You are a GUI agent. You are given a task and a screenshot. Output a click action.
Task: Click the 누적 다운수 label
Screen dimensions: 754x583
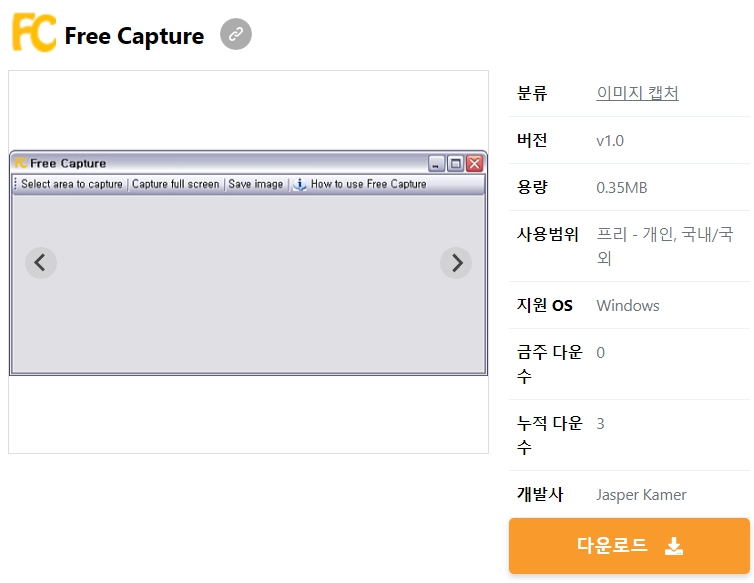pos(550,435)
